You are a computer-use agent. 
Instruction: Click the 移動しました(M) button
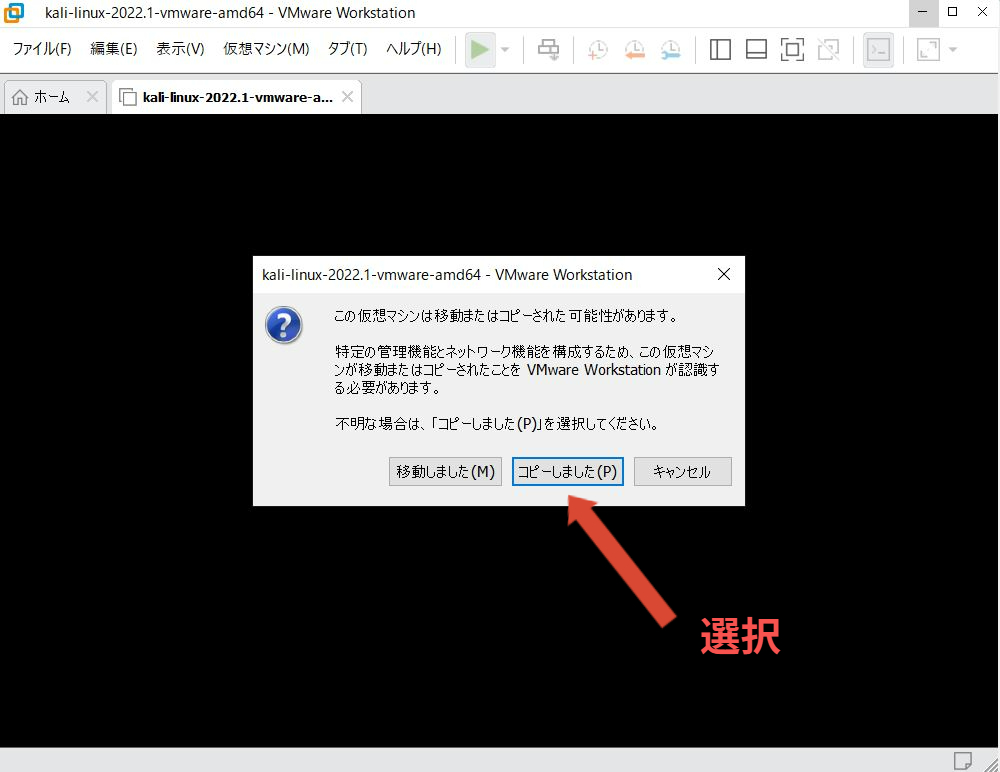click(x=445, y=471)
